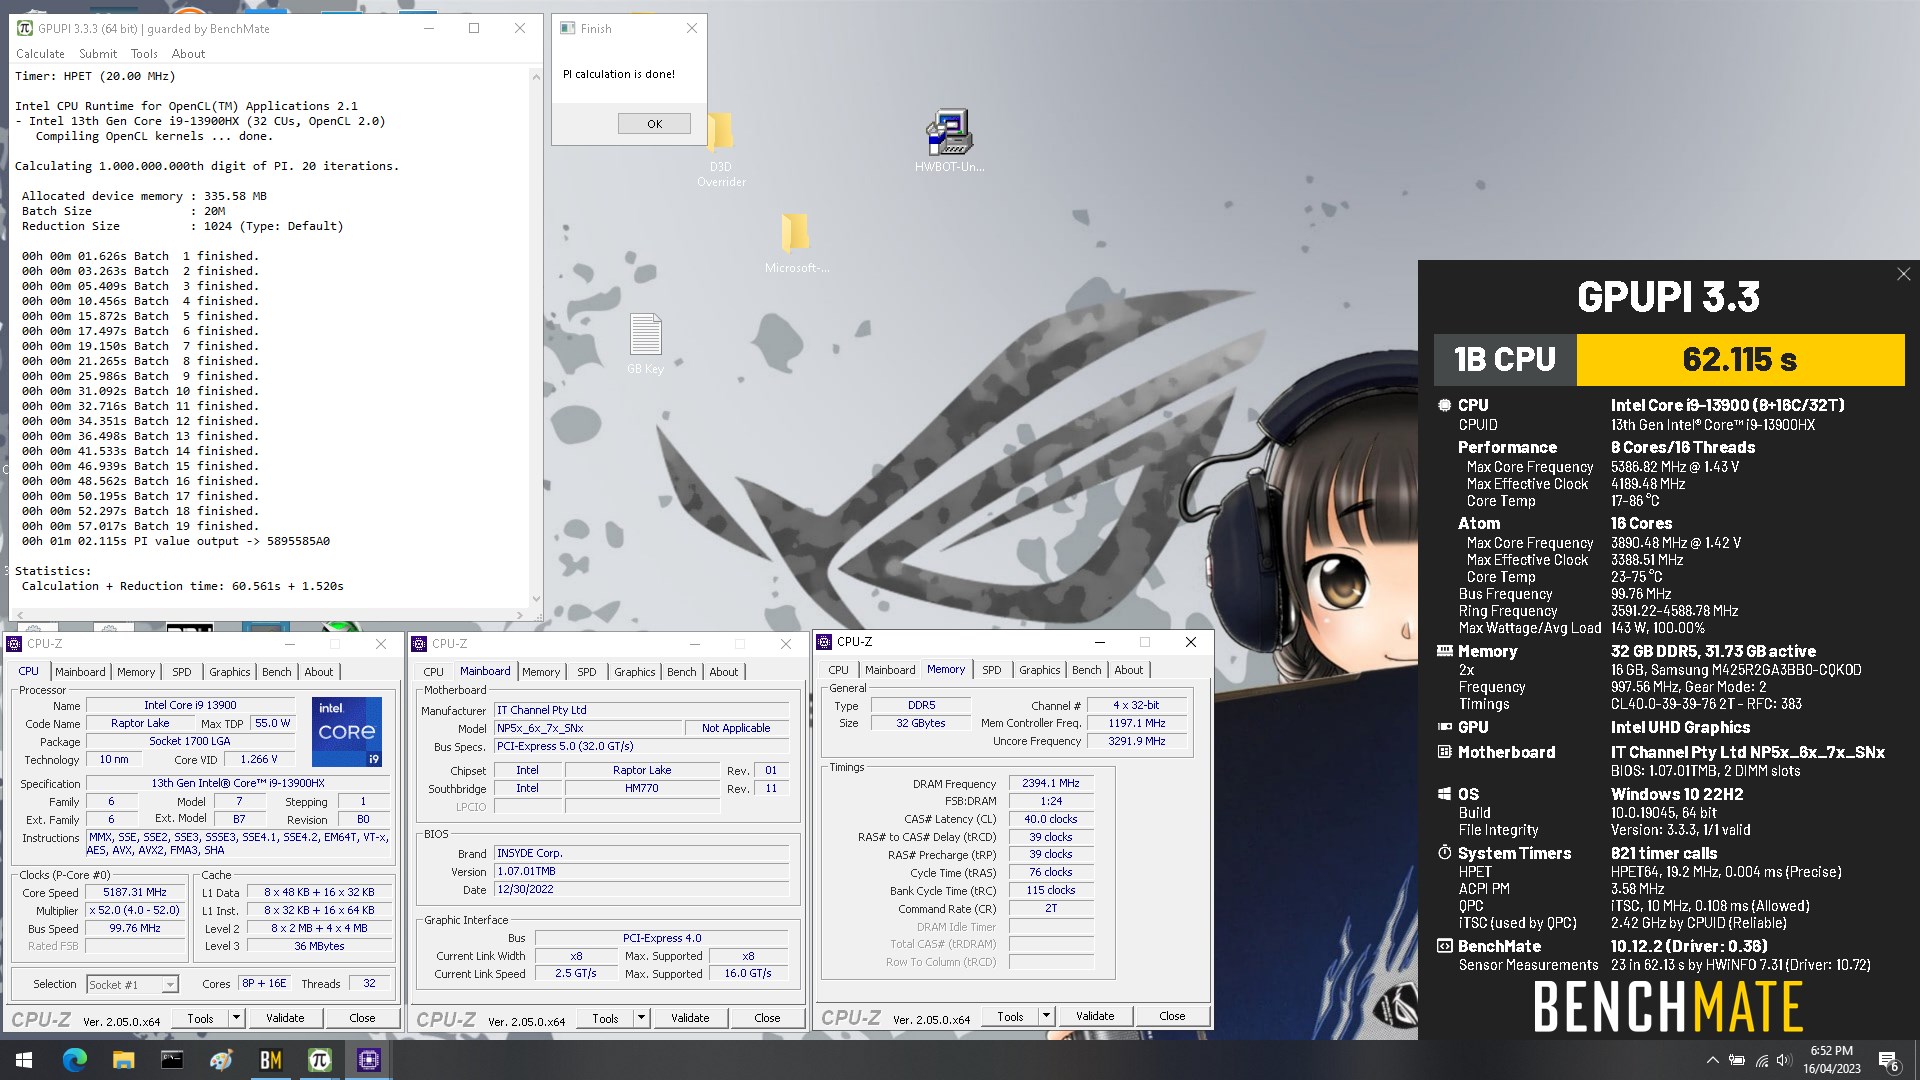Click Close button in the Mainboard CPU-Z window
1920x1080 pixels.
767,1018
